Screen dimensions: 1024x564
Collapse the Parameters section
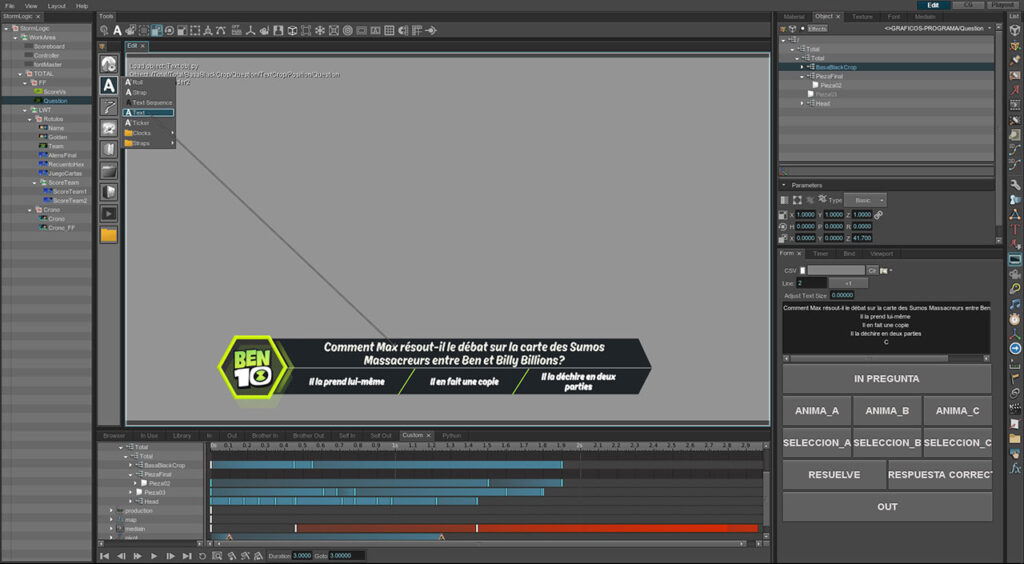click(785, 185)
